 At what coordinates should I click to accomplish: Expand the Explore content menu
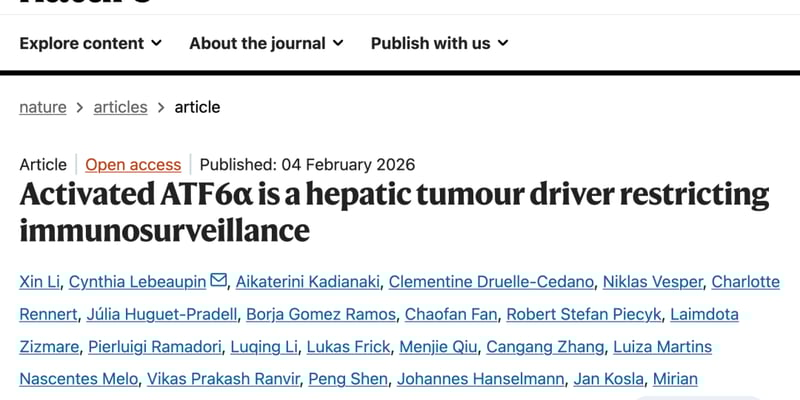(90, 43)
